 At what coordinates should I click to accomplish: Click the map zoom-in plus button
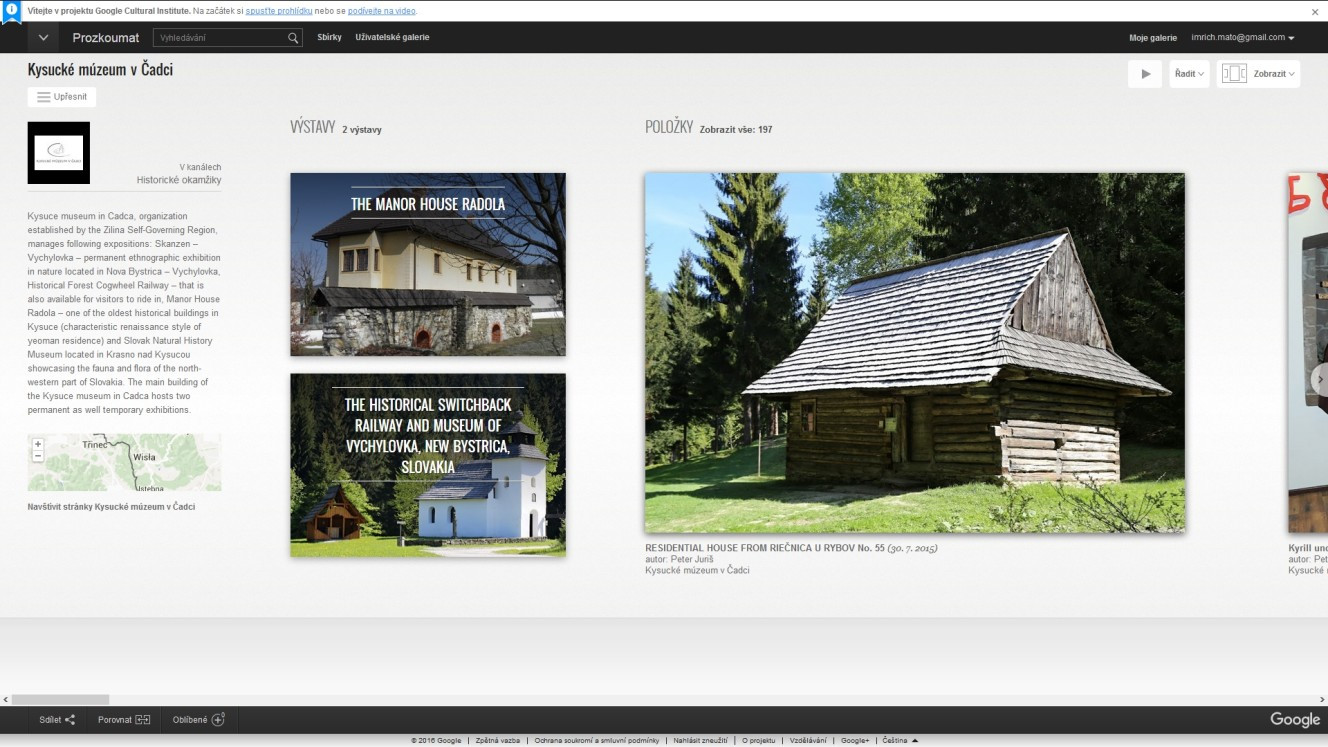(x=38, y=444)
